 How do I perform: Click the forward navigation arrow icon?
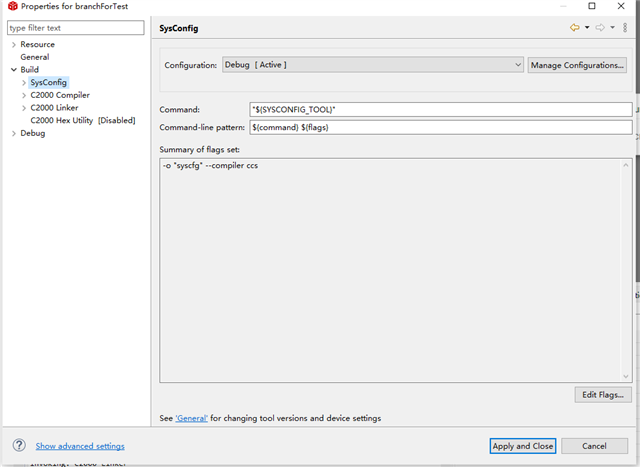(600, 28)
